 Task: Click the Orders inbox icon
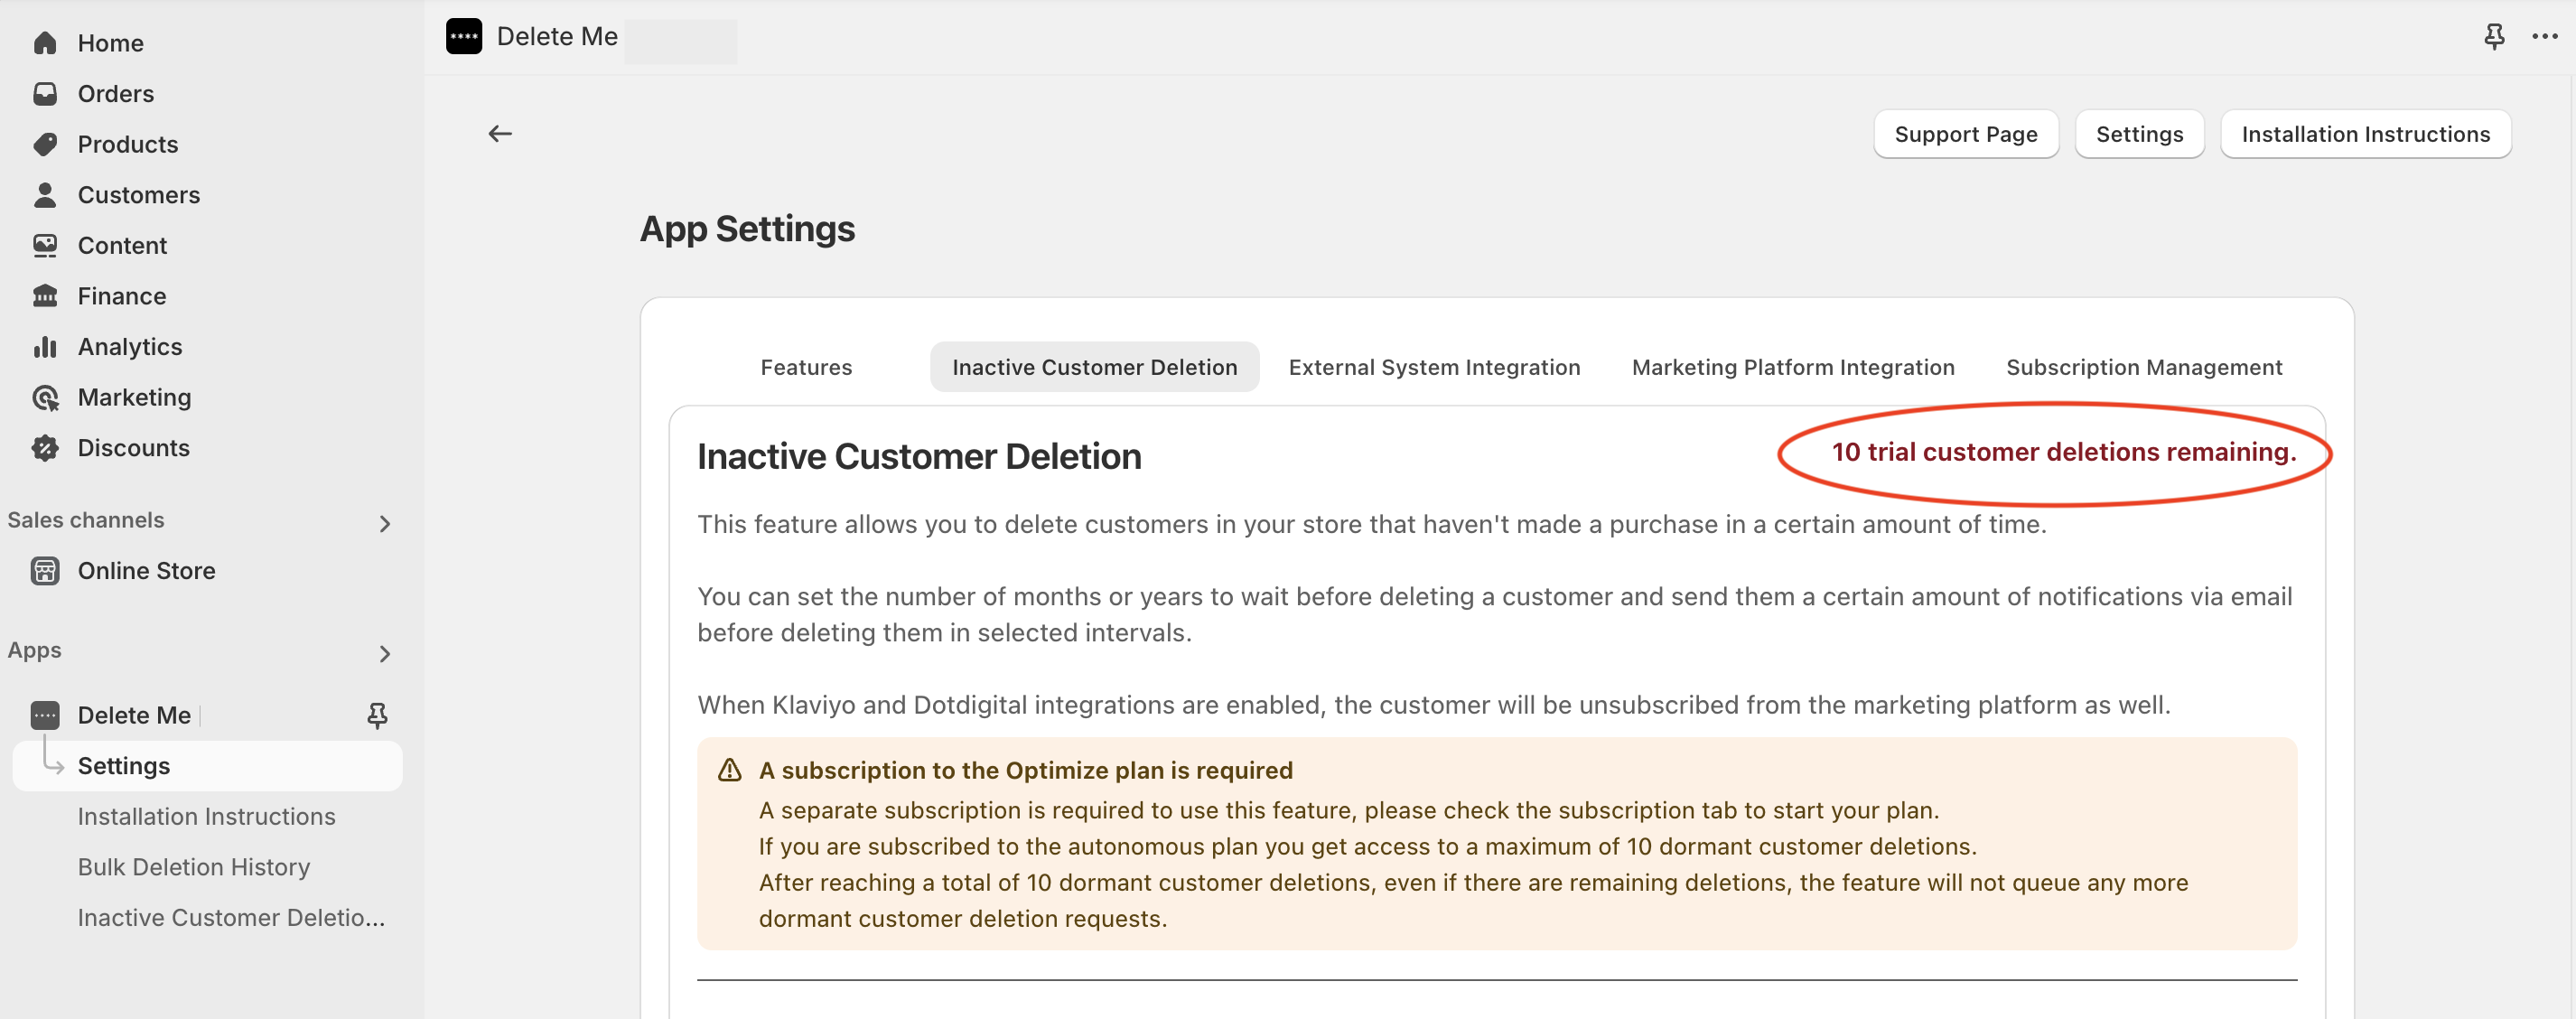tap(45, 94)
